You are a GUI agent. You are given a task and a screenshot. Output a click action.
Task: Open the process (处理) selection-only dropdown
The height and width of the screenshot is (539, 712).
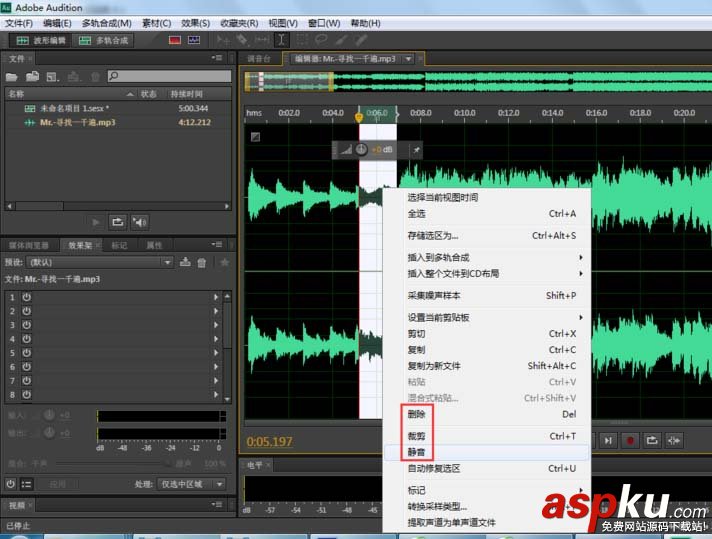(x=192, y=484)
